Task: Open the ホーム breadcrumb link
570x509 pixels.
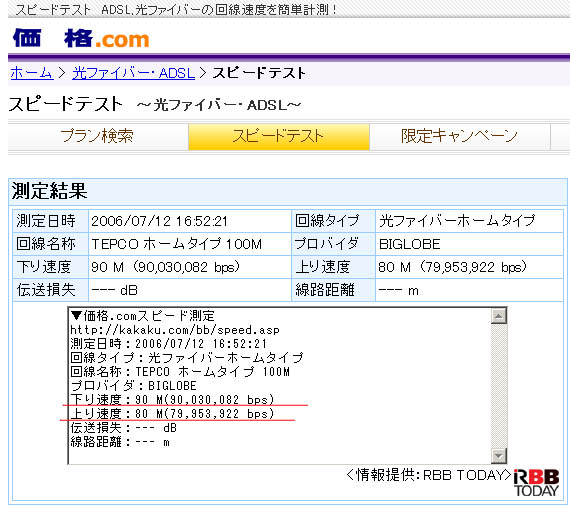Action: (x=32, y=73)
